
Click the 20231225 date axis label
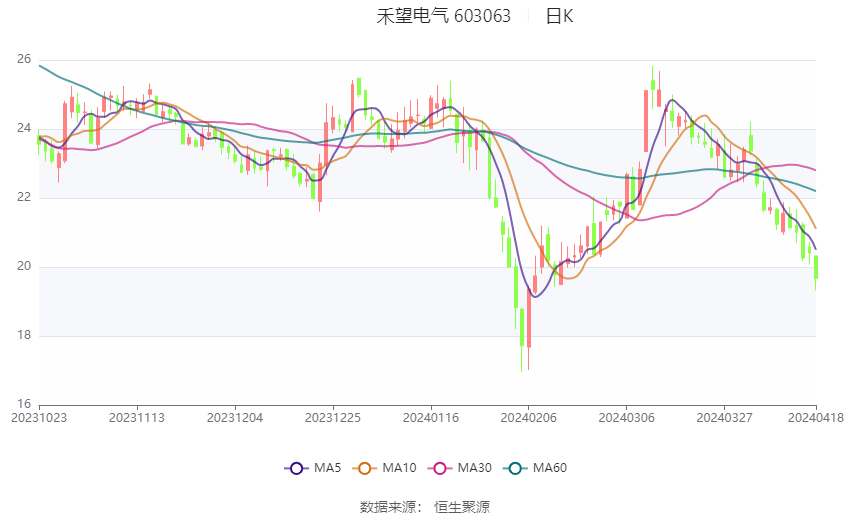click(x=332, y=418)
